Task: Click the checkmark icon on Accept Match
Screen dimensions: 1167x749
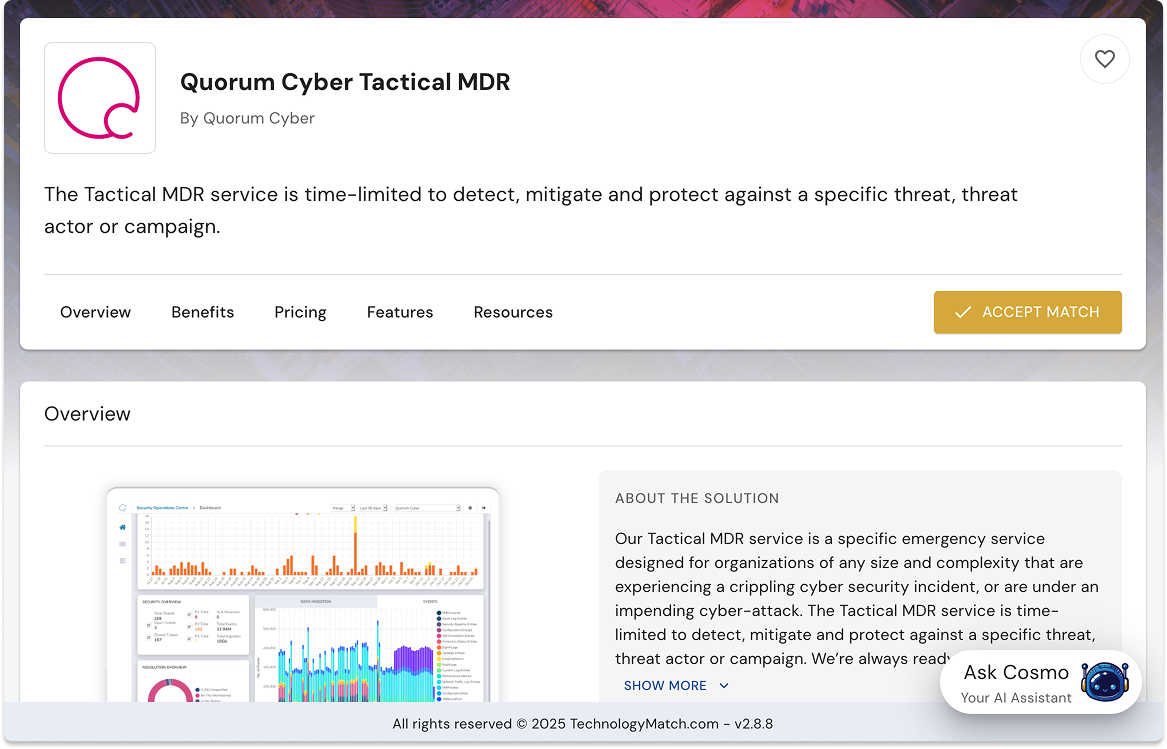Action: pos(962,312)
